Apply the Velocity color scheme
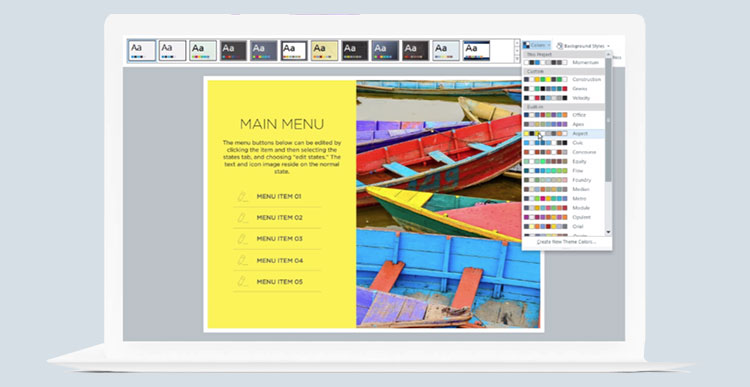Viewport: 750px width, 387px height. 563,98
